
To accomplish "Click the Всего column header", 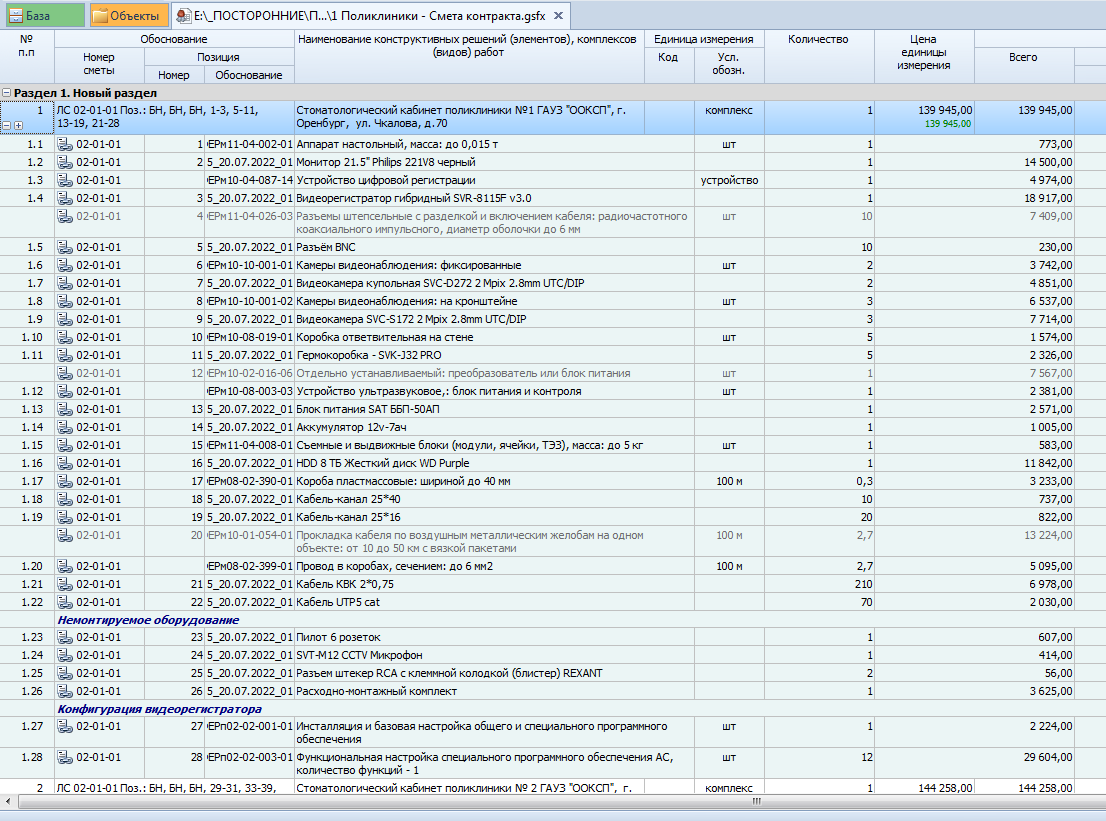I will 1023,57.
